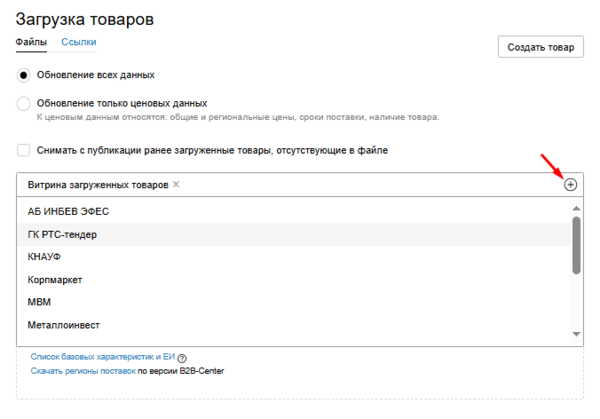Pick 'Металлоинвест' from the list

(293, 325)
